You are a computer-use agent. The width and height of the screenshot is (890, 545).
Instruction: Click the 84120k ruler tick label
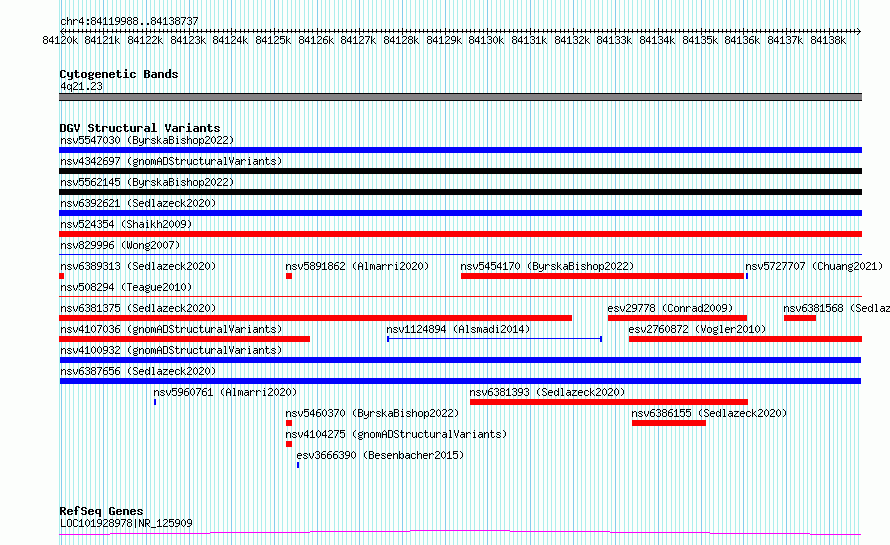click(60, 40)
